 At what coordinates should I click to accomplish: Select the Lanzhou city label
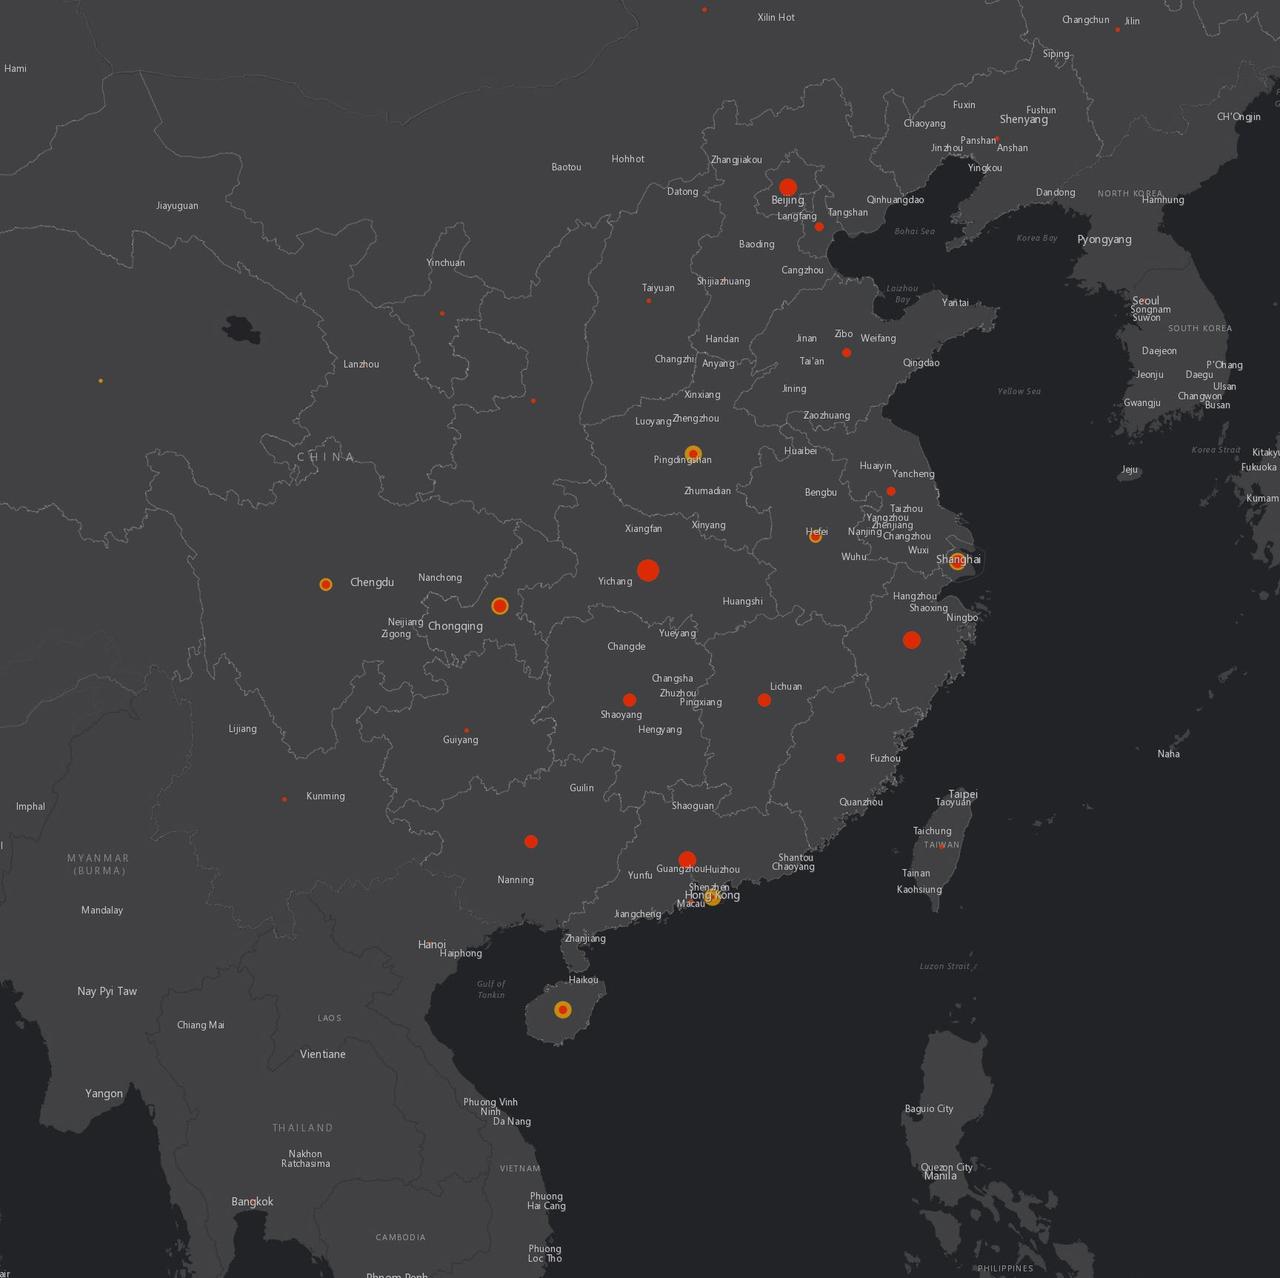click(361, 364)
